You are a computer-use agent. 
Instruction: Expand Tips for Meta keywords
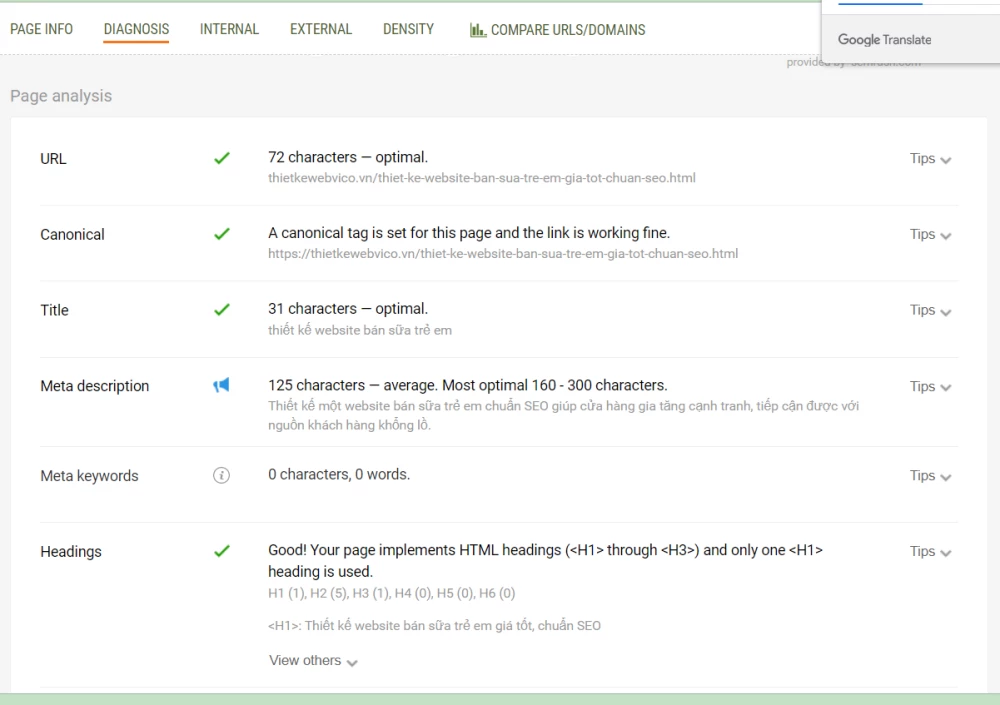pyautogui.click(x=930, y=476)
